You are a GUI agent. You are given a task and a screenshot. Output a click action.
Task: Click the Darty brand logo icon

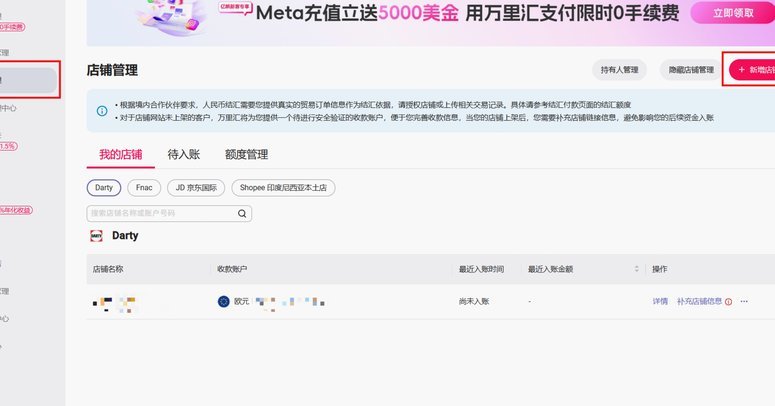pos(96,236)
